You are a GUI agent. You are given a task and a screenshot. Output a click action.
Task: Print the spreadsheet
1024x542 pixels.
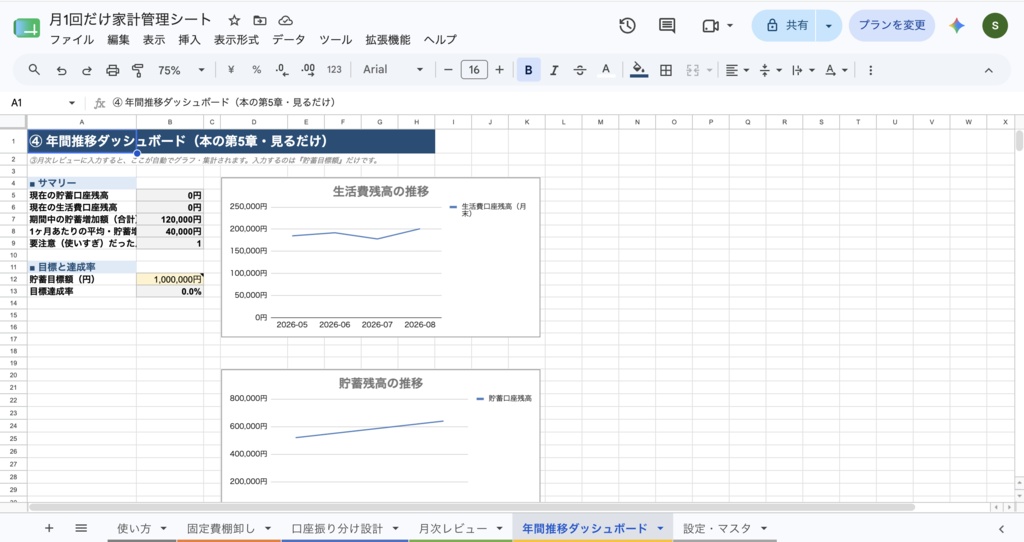112,70
